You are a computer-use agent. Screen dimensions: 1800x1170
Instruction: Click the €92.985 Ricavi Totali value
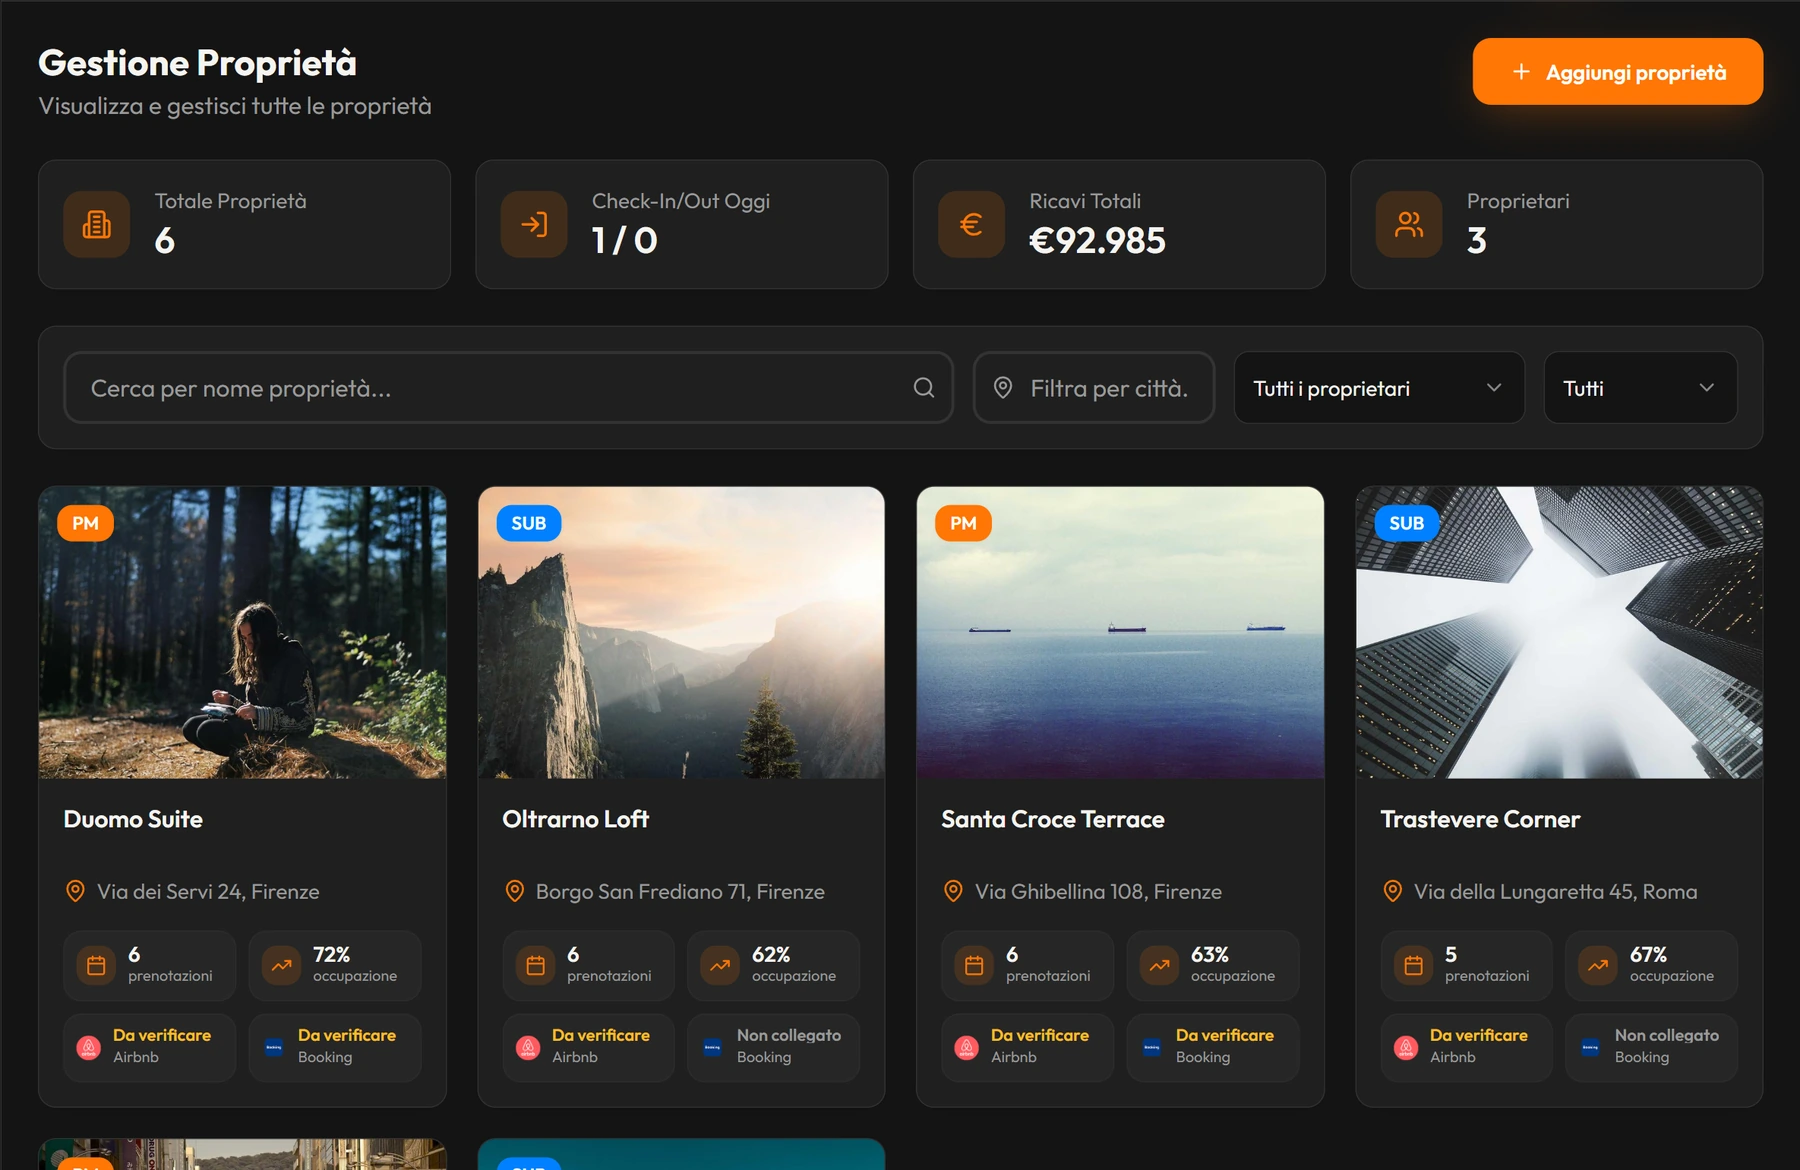1097,240
